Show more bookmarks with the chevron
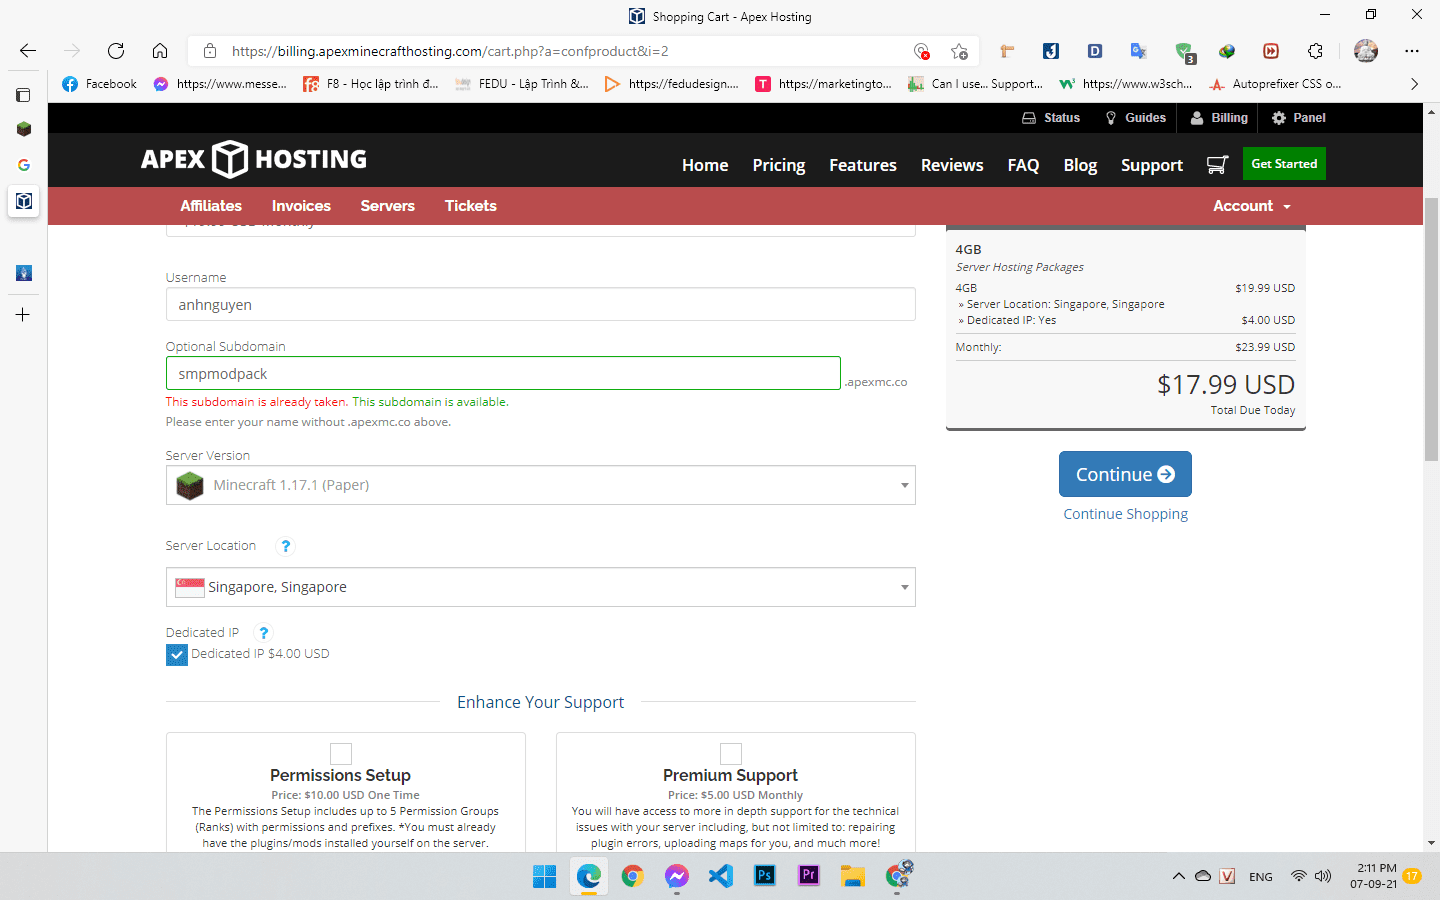Viewport: 1440px width, 900px height. (x=1414, y=84)
